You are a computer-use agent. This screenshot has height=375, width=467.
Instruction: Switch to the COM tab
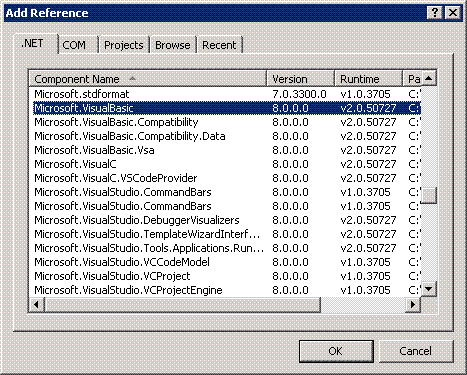(74, 45)
